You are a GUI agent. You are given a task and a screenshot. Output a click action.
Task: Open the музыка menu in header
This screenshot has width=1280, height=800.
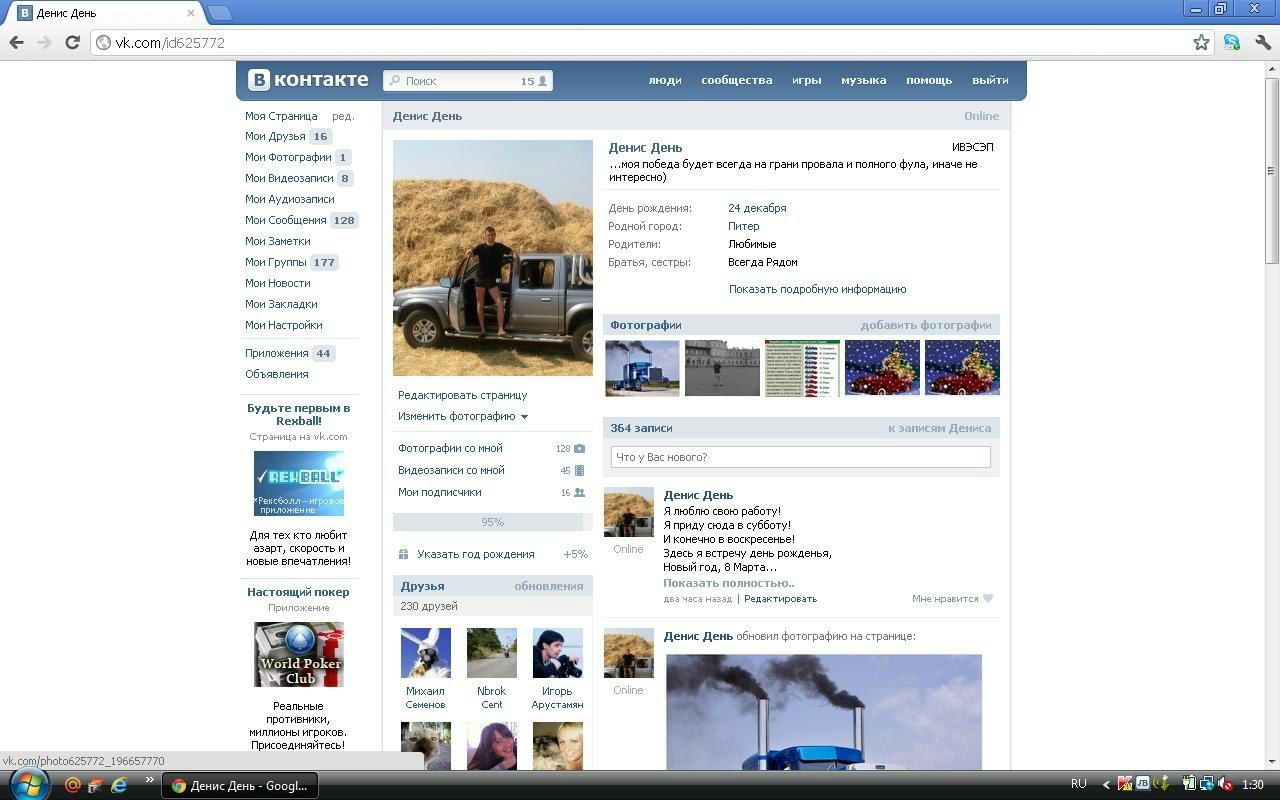coord(863,80)
